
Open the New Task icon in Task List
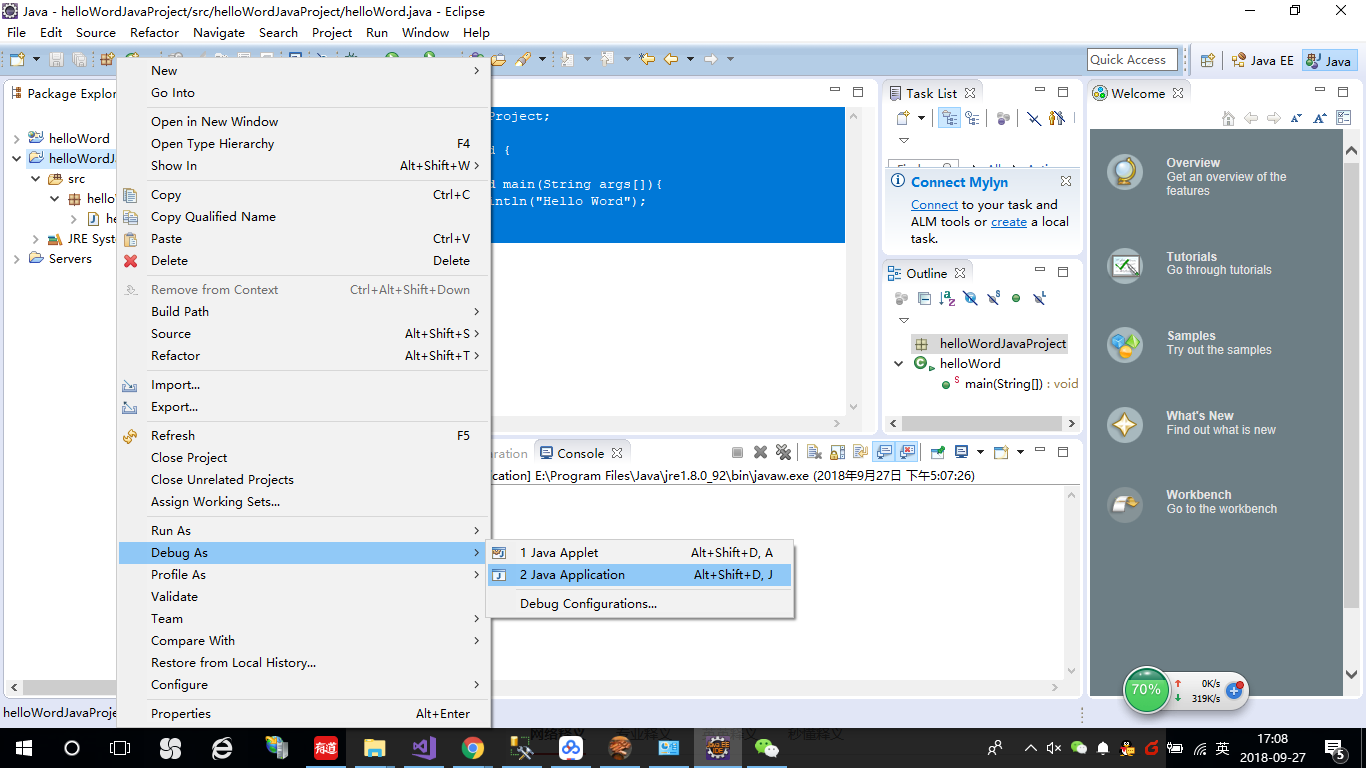(x=904, y=118)
